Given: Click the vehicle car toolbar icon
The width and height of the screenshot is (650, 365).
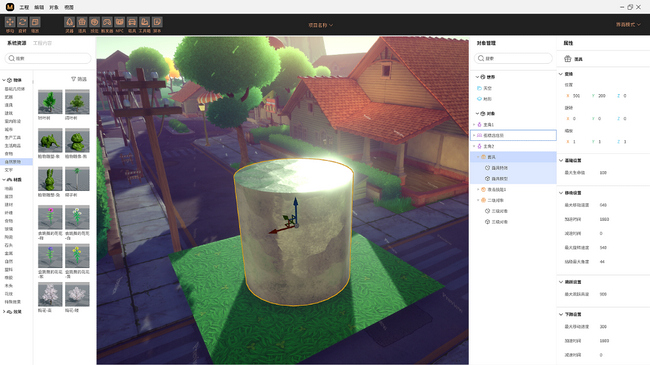Looking at the screenshot, I should point(132,22).
